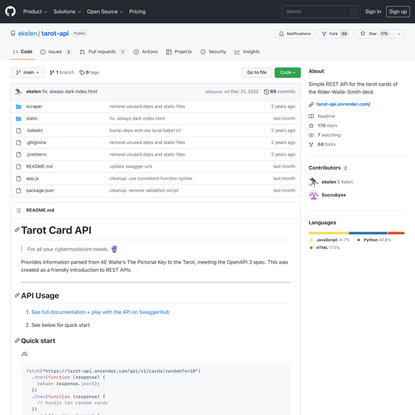Screen dimensions: 415x415
Task: Open the .prettierrc file
Action: pos(36,155)
